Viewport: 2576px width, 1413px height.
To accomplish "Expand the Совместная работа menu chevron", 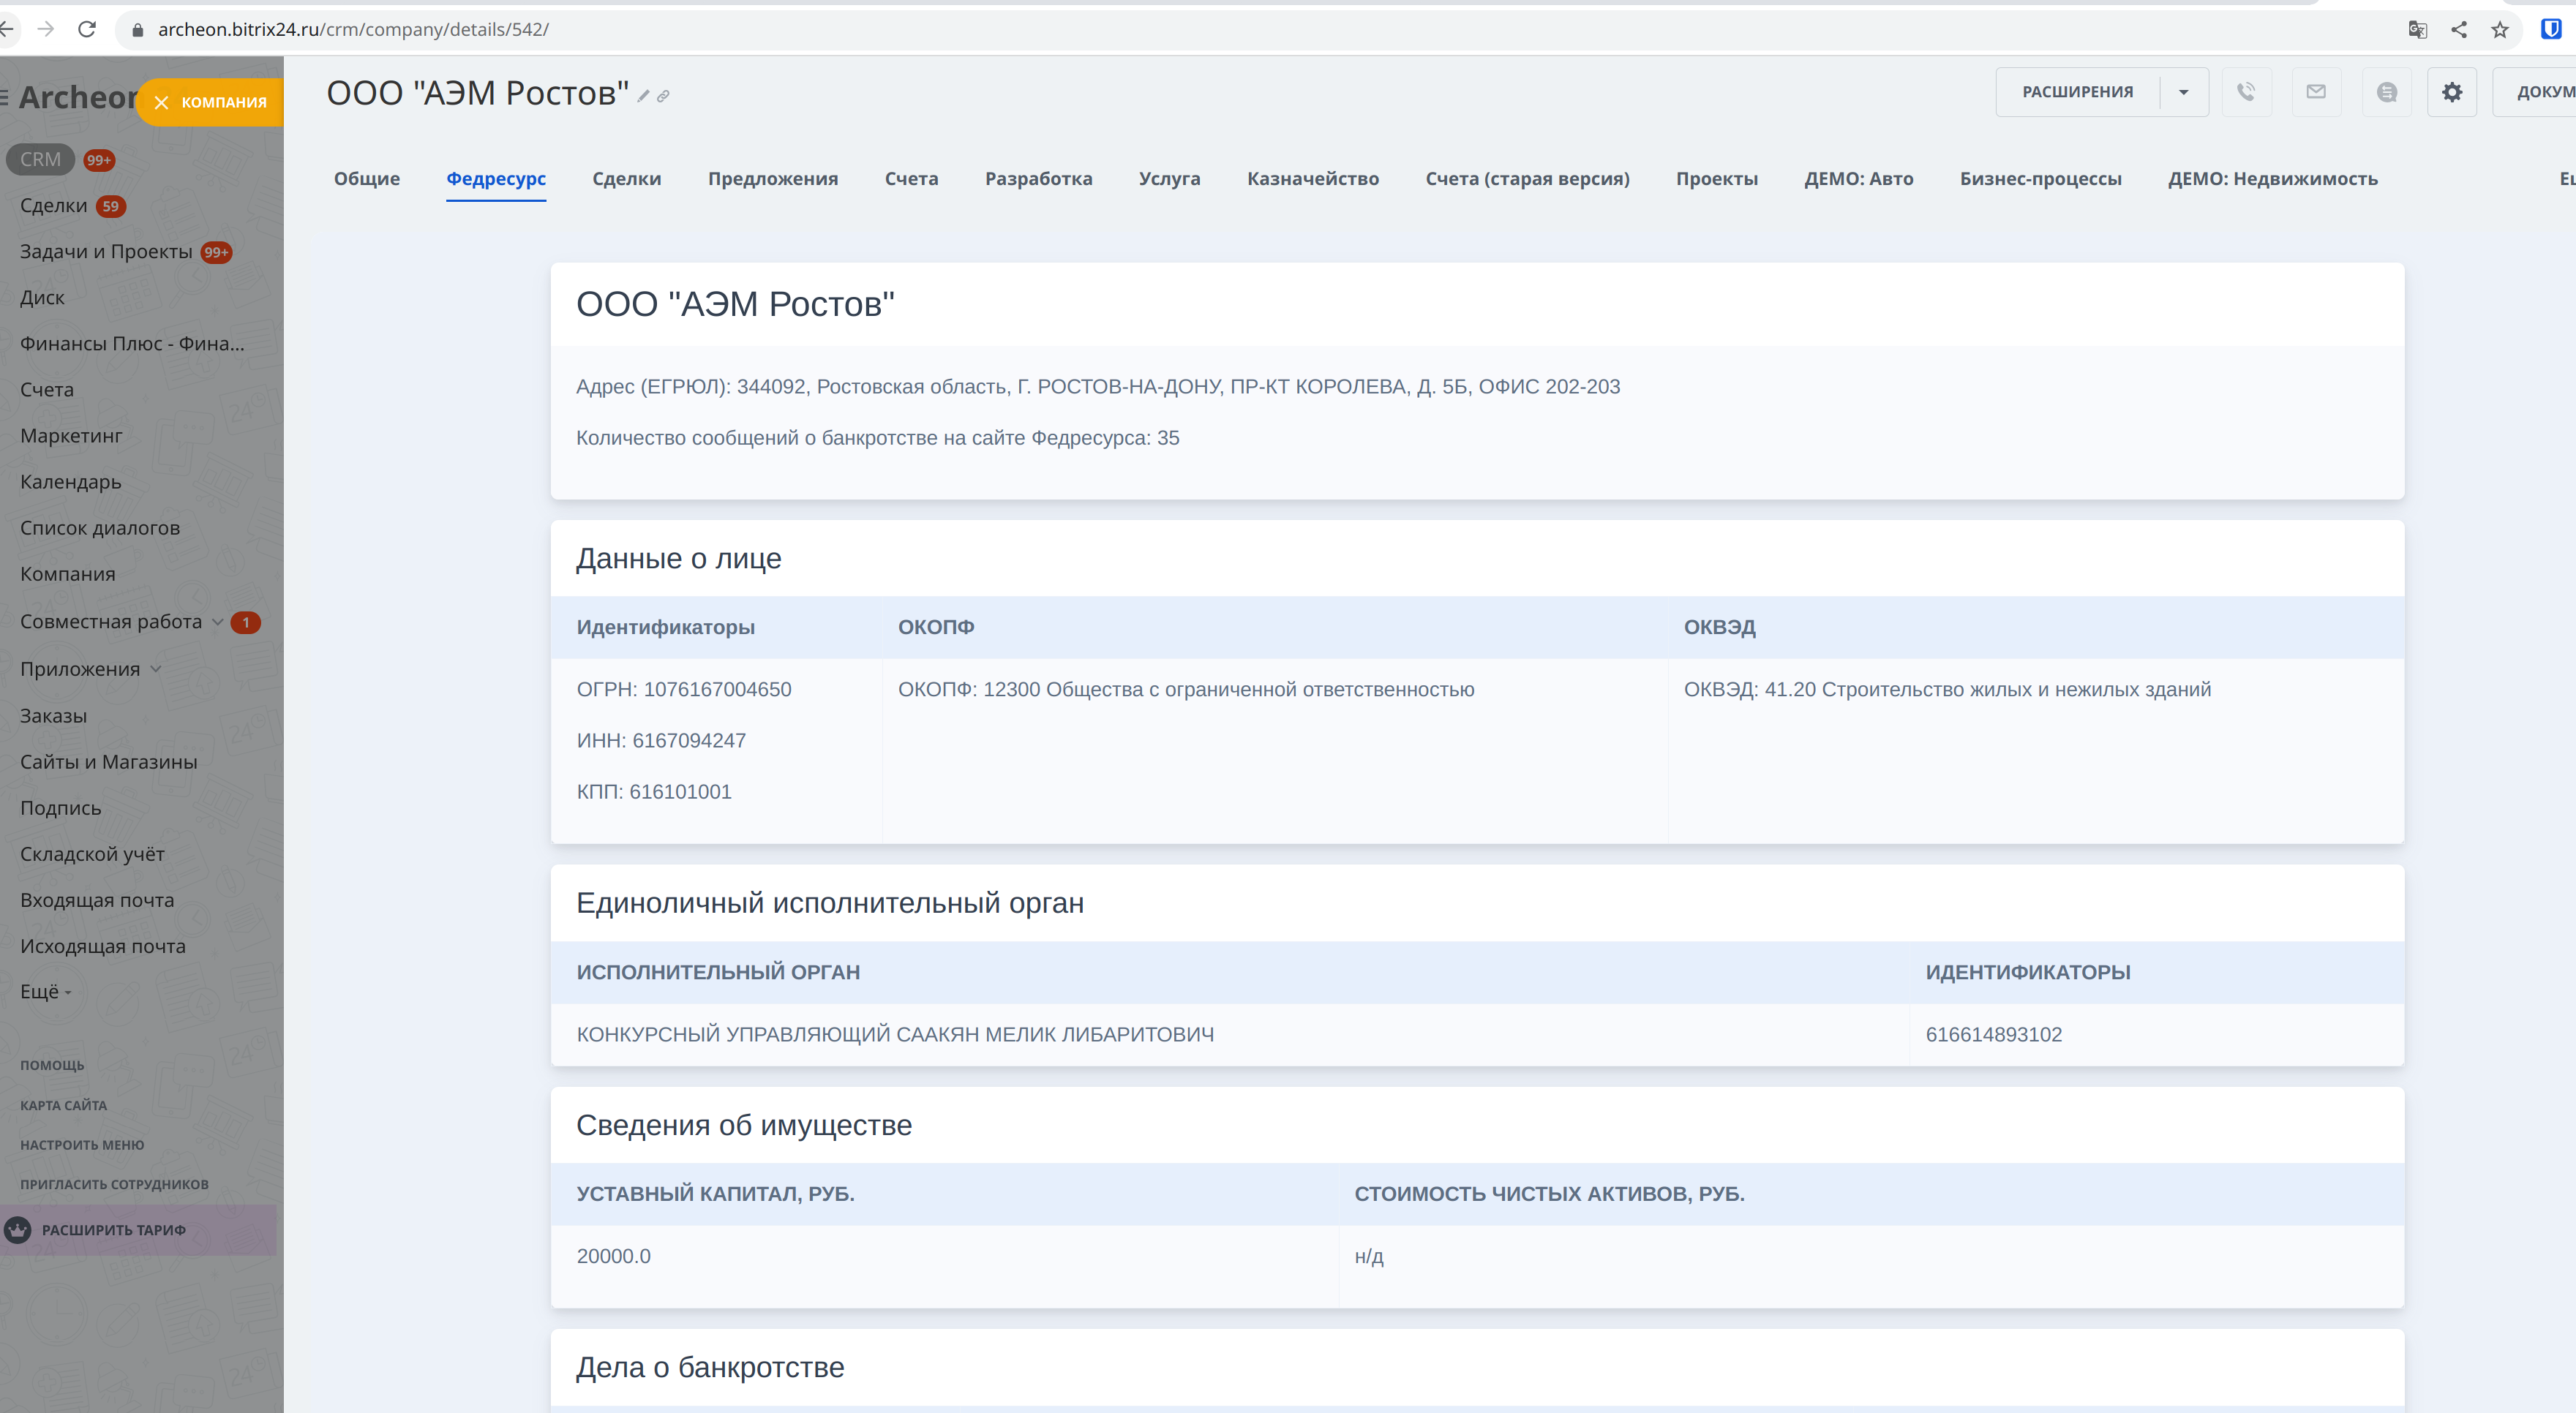I will 217,622.
